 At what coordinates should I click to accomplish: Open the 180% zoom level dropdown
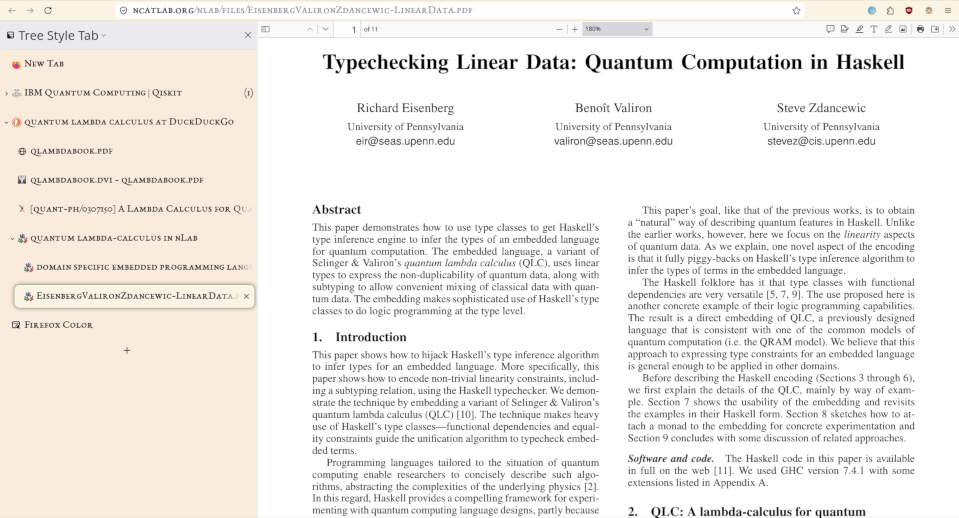pos(616,29)
